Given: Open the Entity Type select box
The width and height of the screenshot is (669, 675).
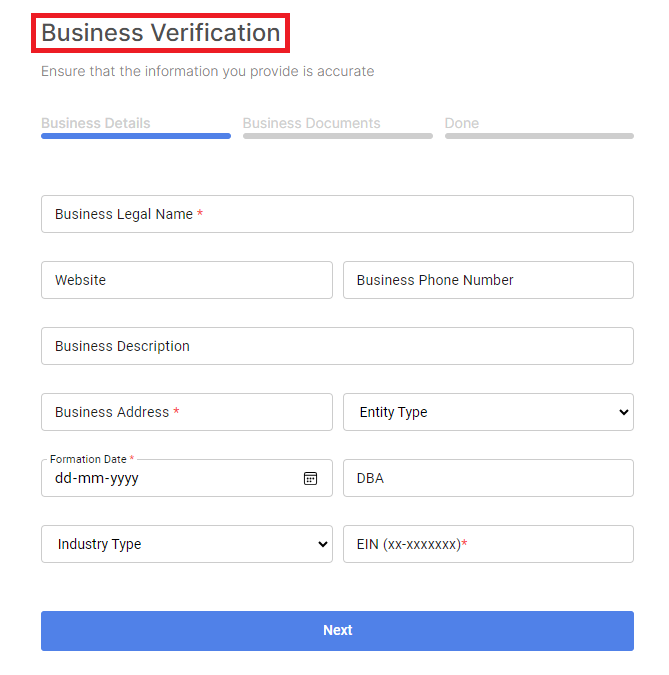Looking at the screenshot, I should 488,412.
